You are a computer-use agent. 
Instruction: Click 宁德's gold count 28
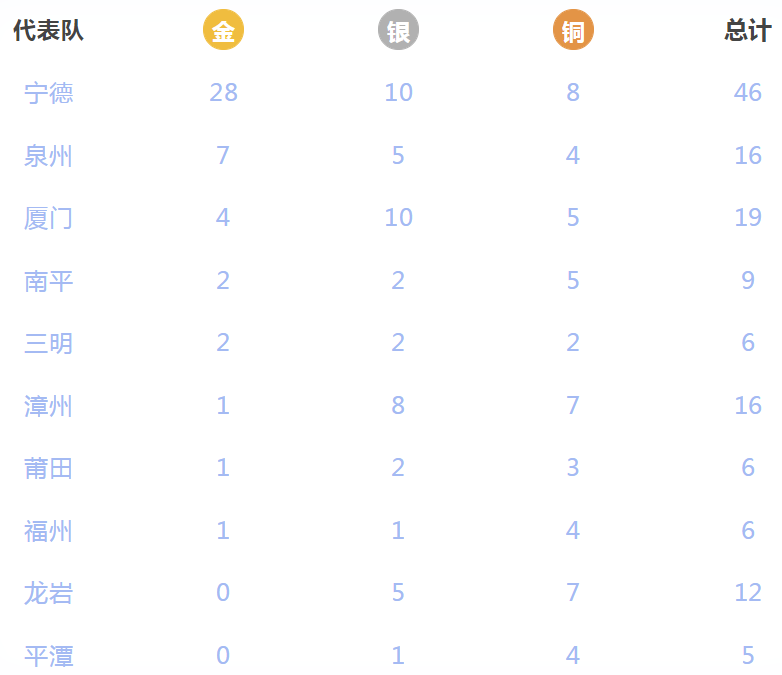tap(223, 93)
